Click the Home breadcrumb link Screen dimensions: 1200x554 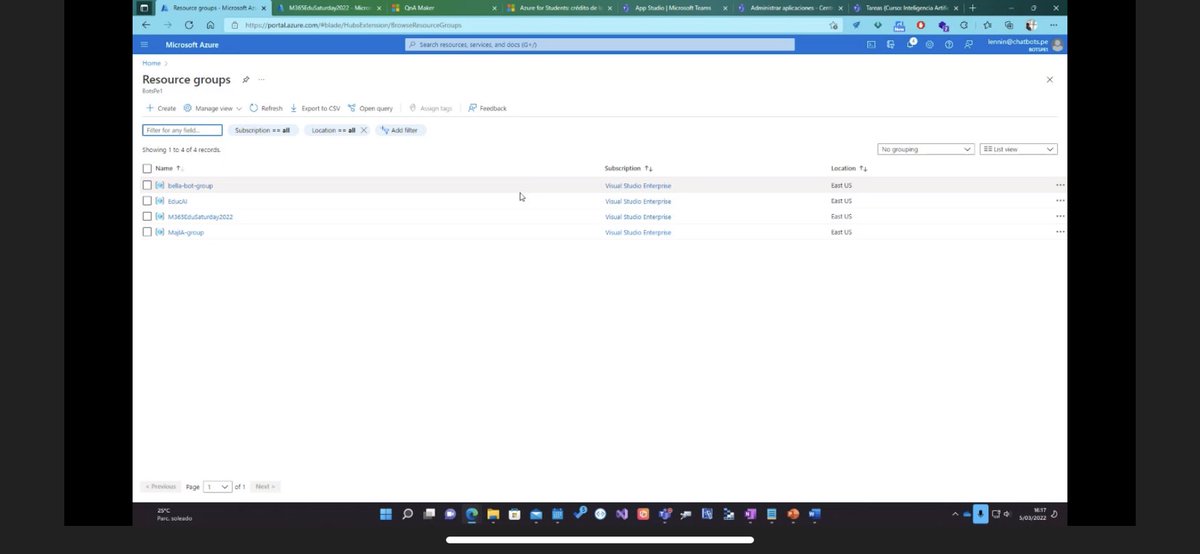coord(150,63)
